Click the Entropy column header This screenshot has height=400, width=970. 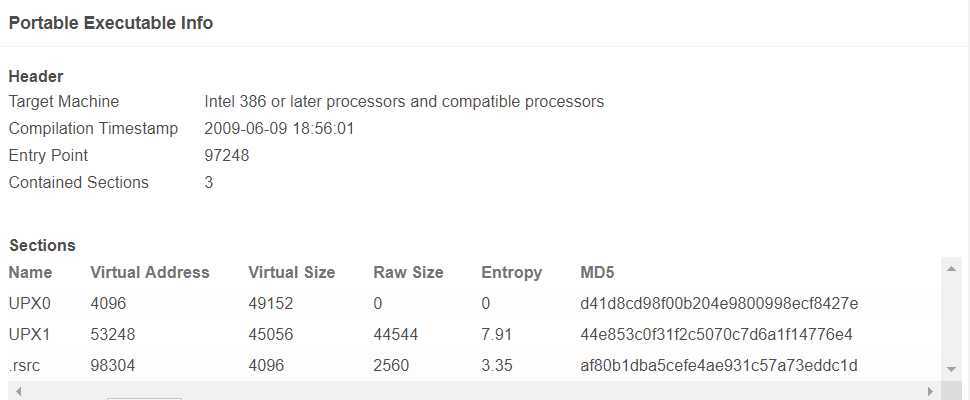[x=512, y=273]
